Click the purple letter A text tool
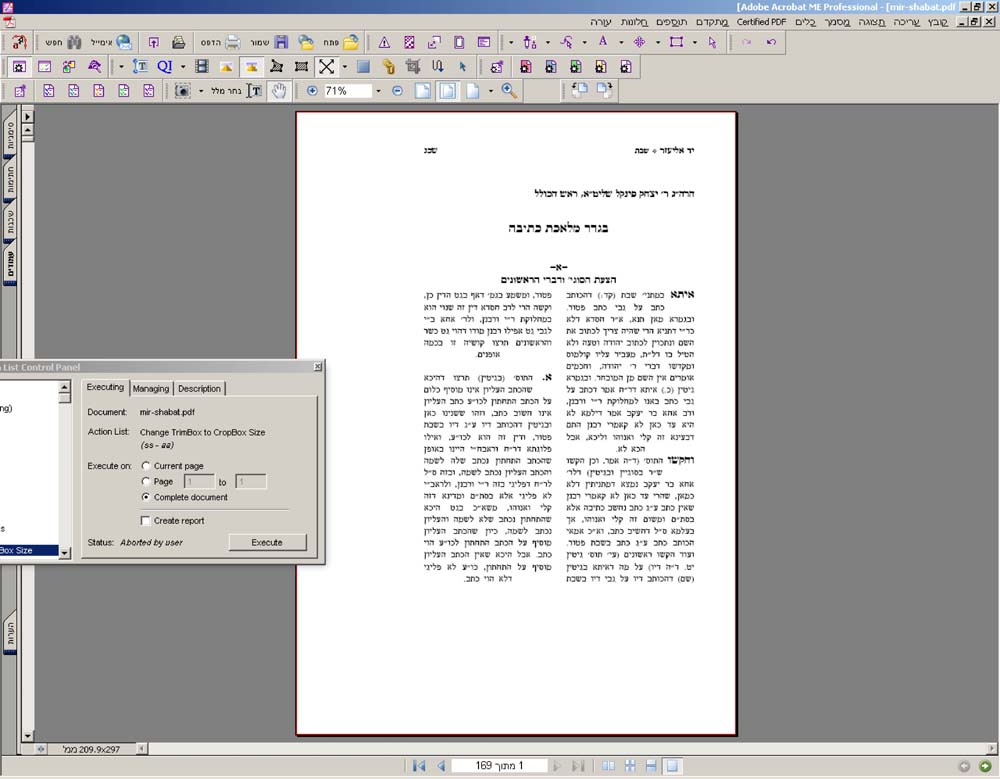 603,41
